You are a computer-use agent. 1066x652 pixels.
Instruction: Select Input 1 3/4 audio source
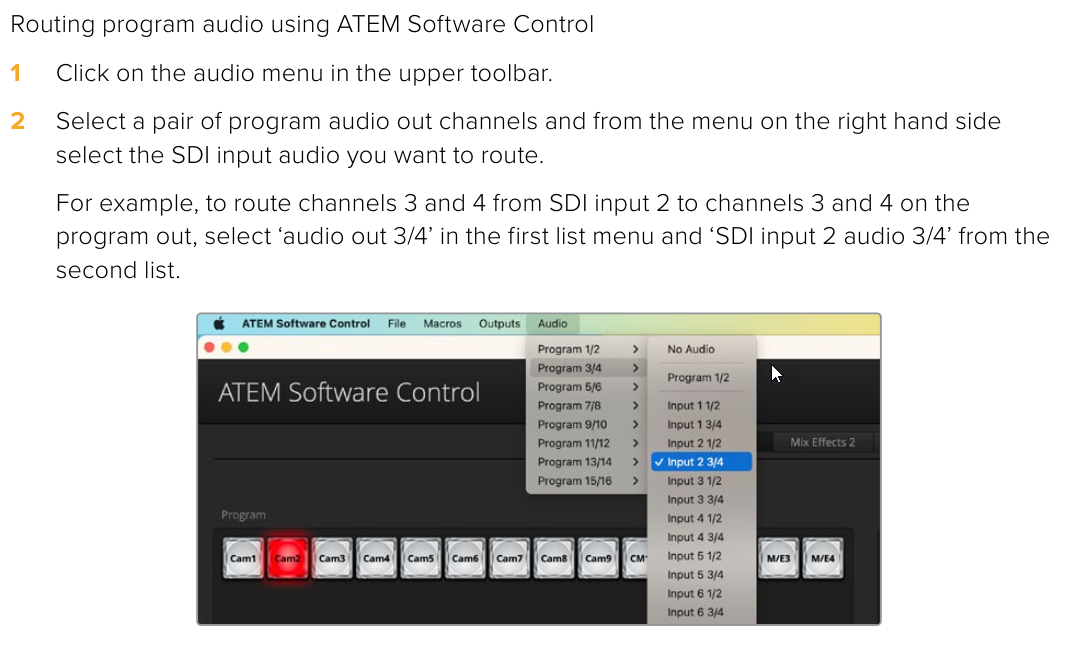point(702,424)
